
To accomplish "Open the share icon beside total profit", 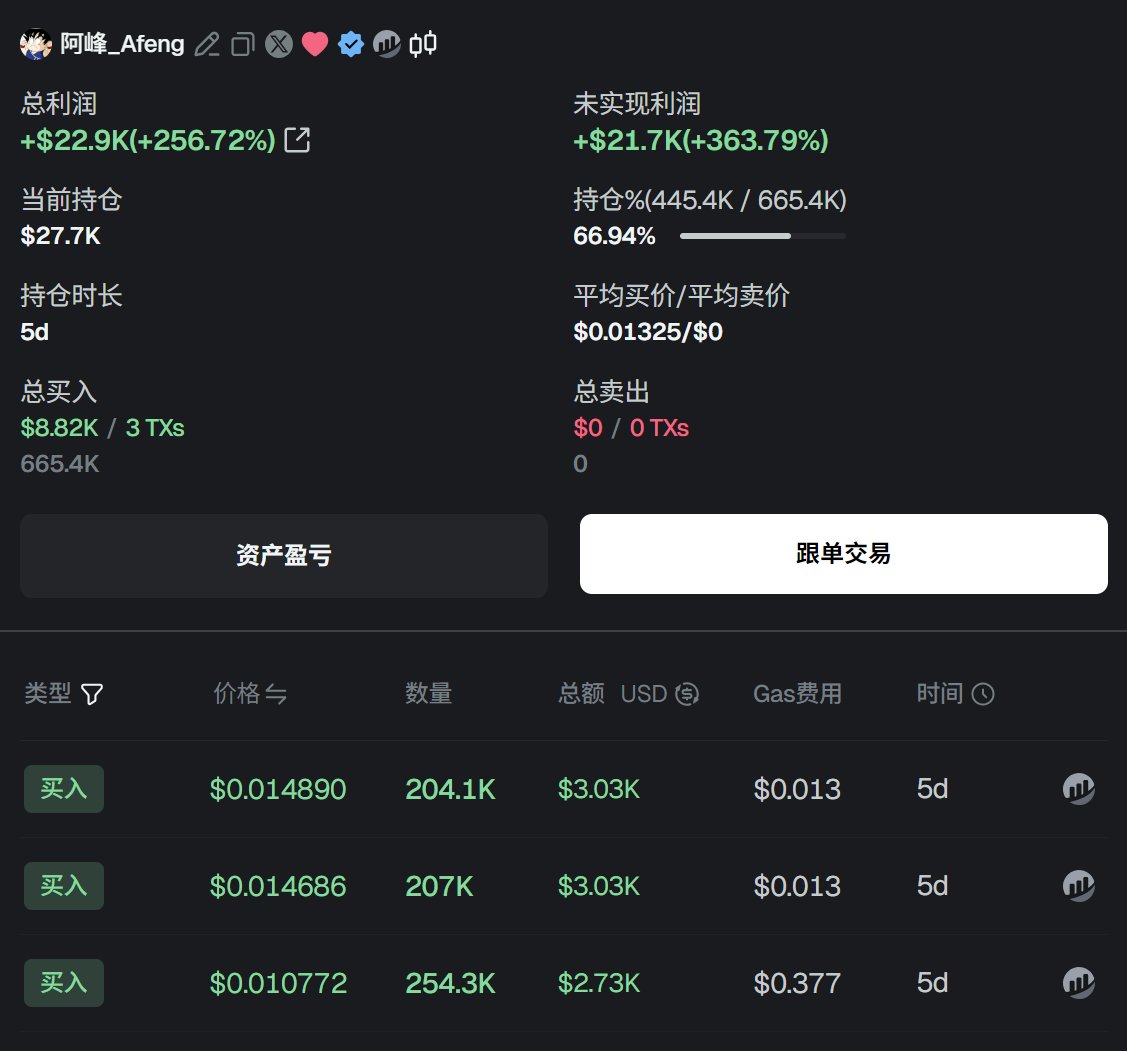I will click(x=297, y=140).
